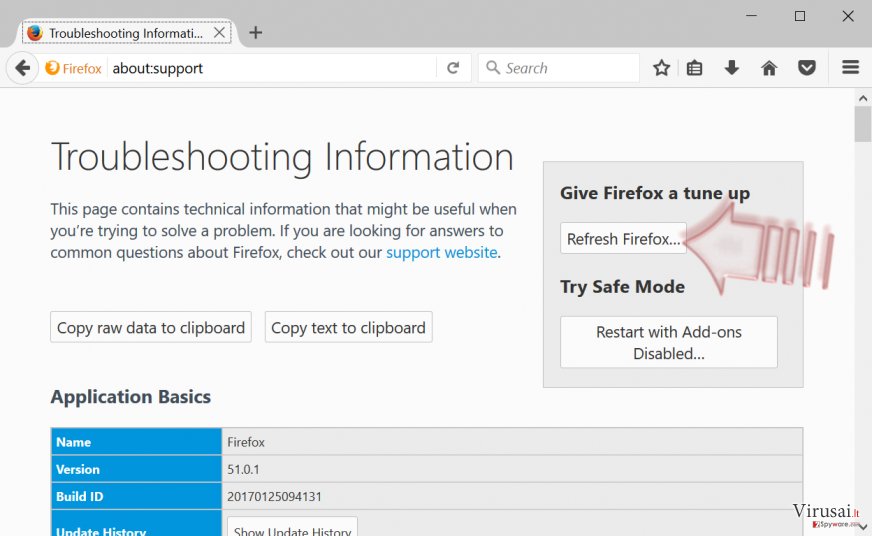
Task: Click the Firefox identity icon in address bar
Action: point(73,68)
